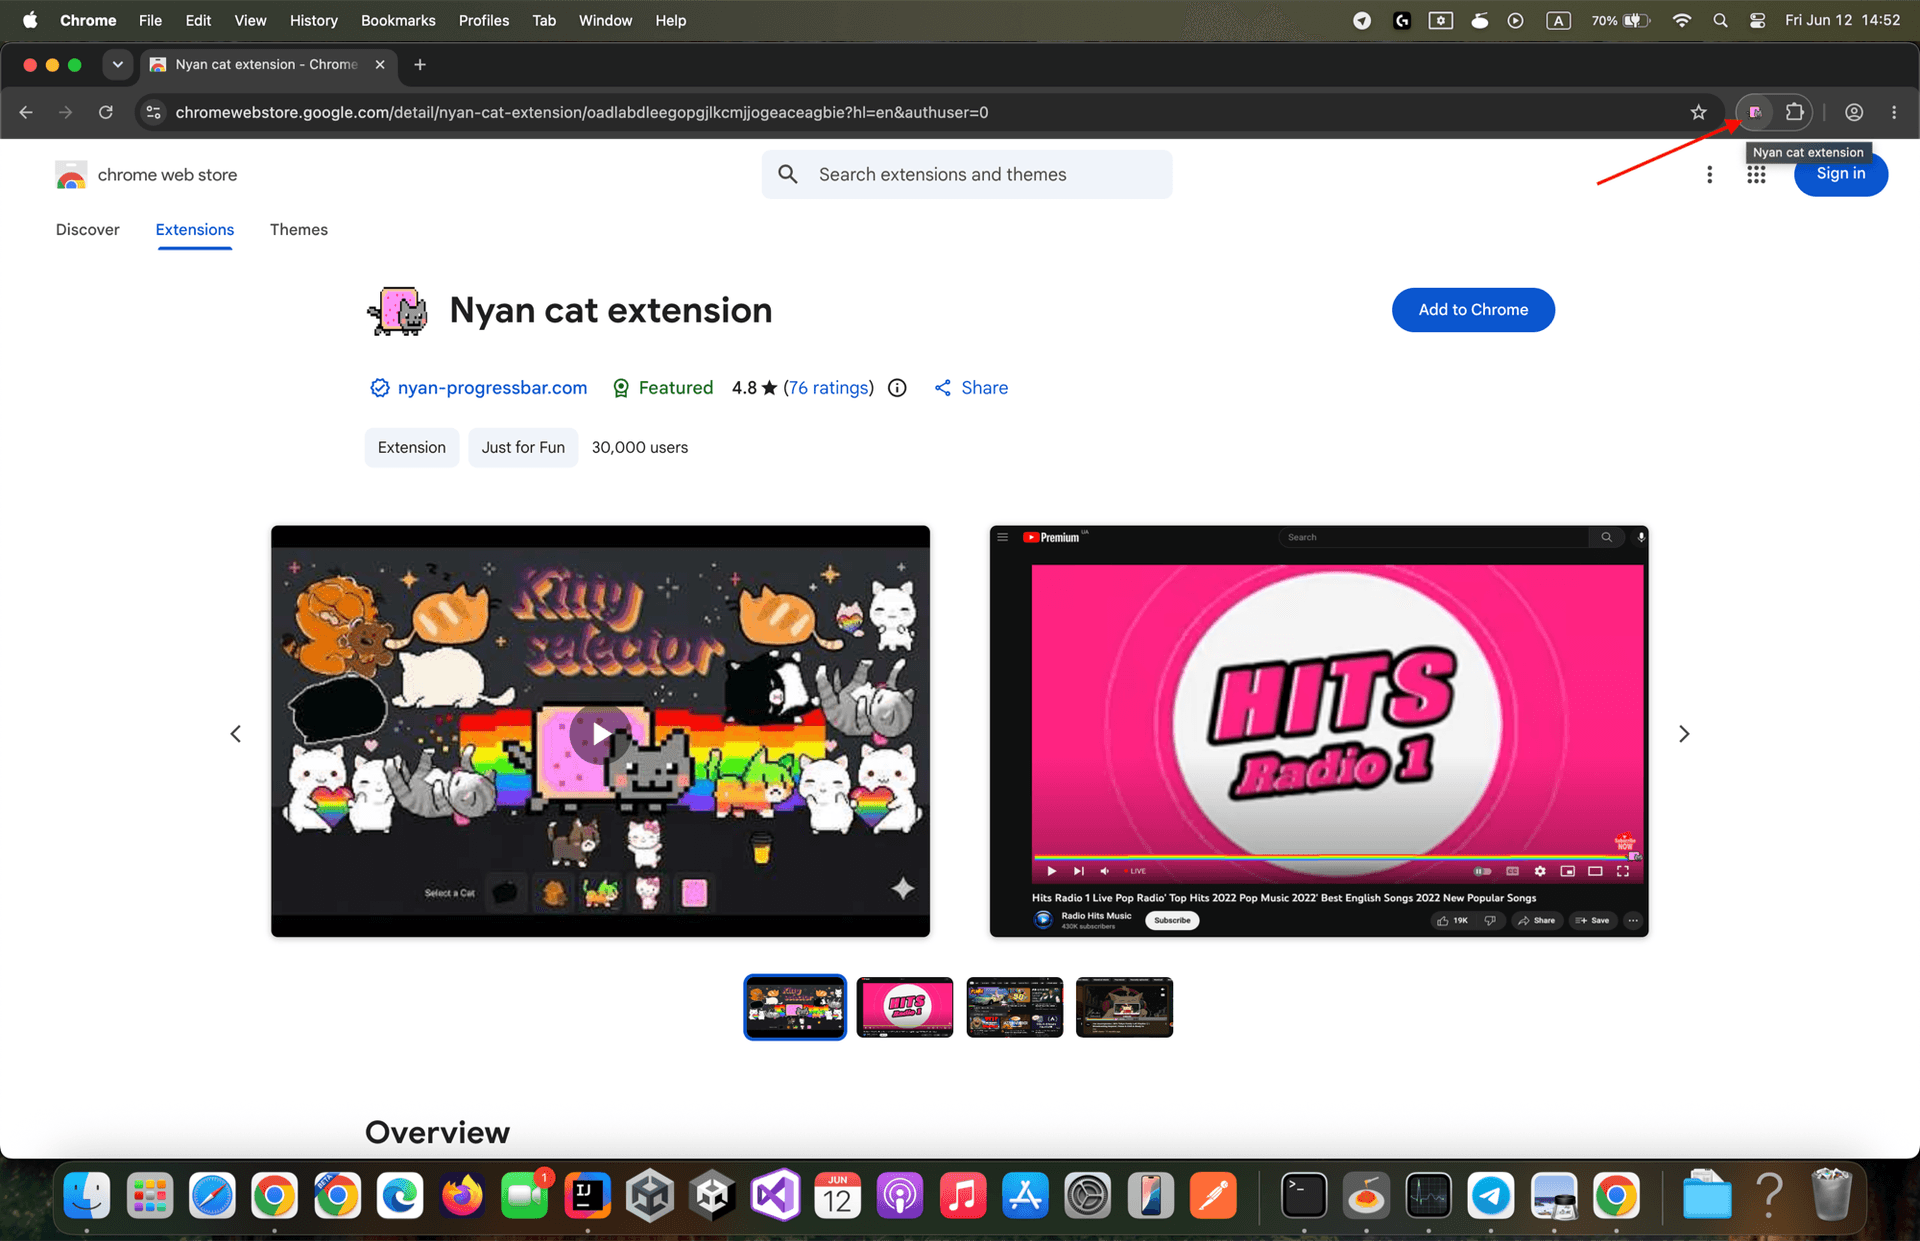Open web store more options menu
The height and width of the screenshot is (1241, 1920).
[x=1710, y=174]
